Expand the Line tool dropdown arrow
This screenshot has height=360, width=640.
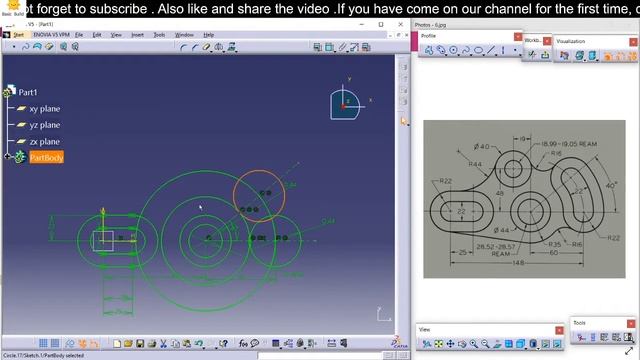point(497,55)
